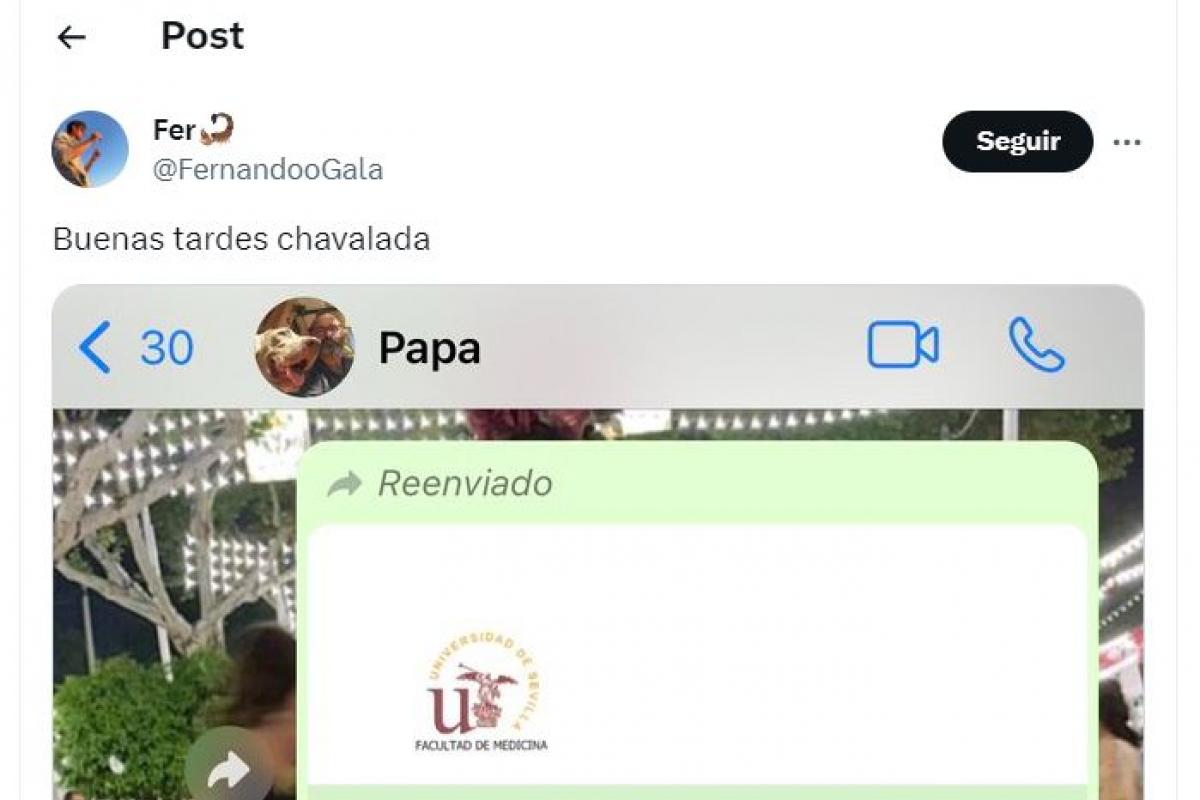Click the FACULTAD DE MEDICINA caption
Viewport: 1200px width, 800px height.
tap(481, 745)
